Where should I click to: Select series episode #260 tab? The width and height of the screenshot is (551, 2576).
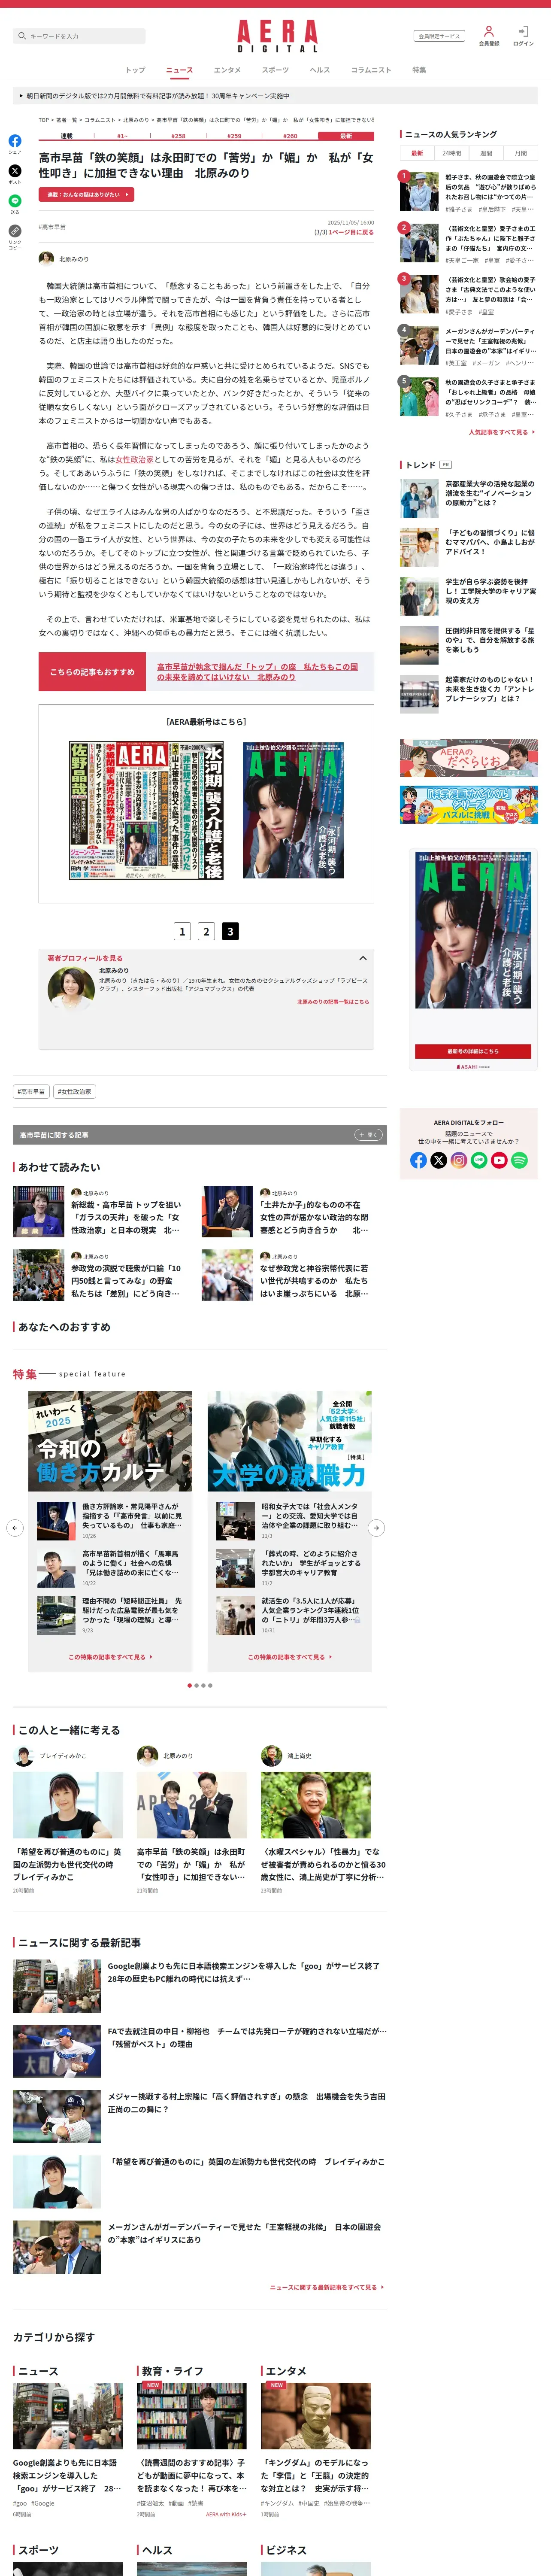[290, 136]
